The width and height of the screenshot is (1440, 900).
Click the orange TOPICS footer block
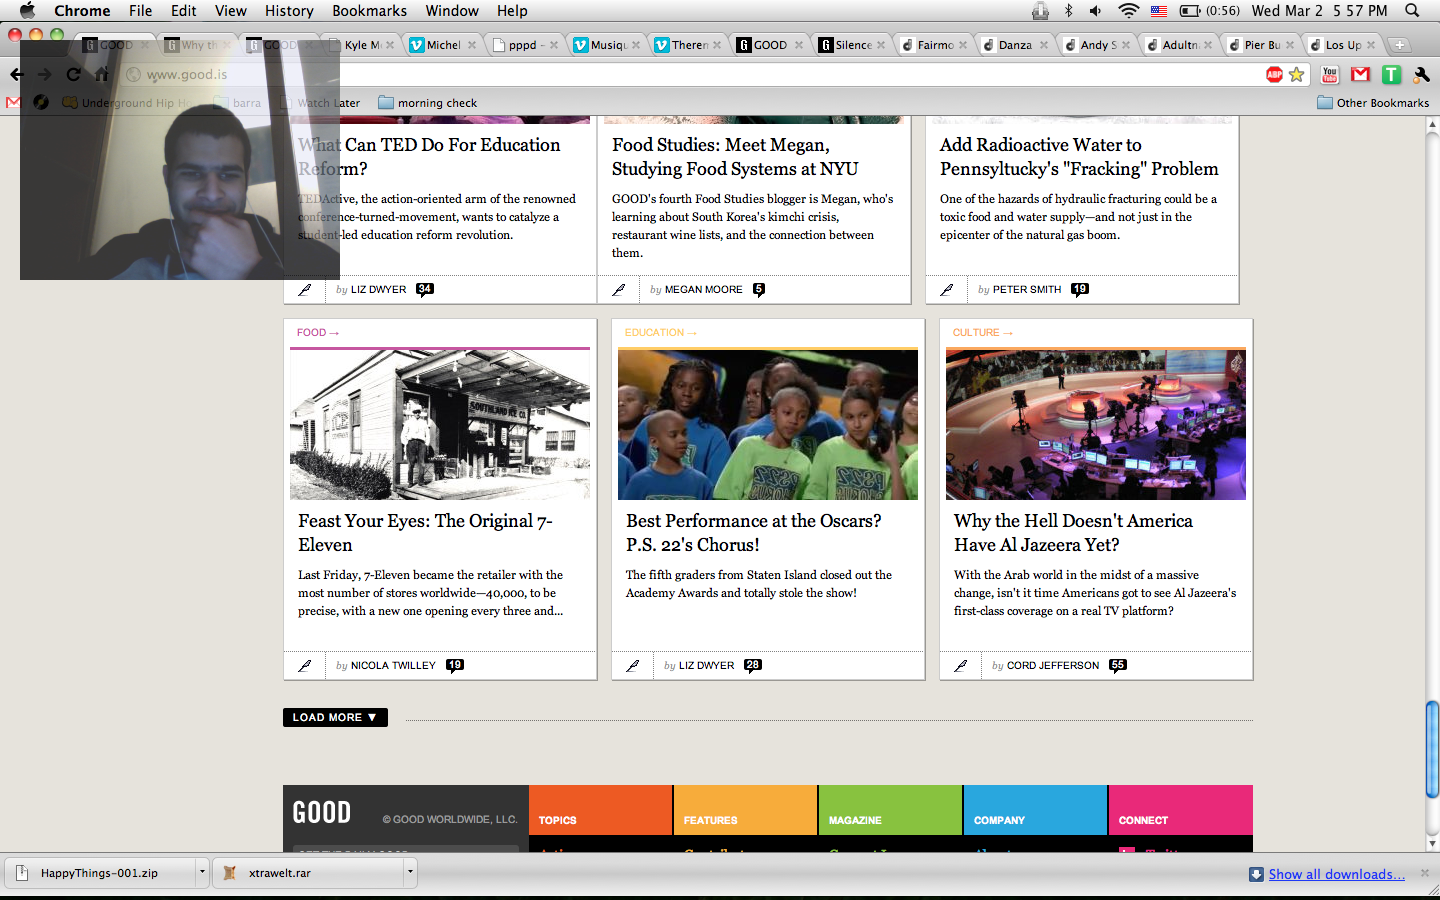click(600, 810)
